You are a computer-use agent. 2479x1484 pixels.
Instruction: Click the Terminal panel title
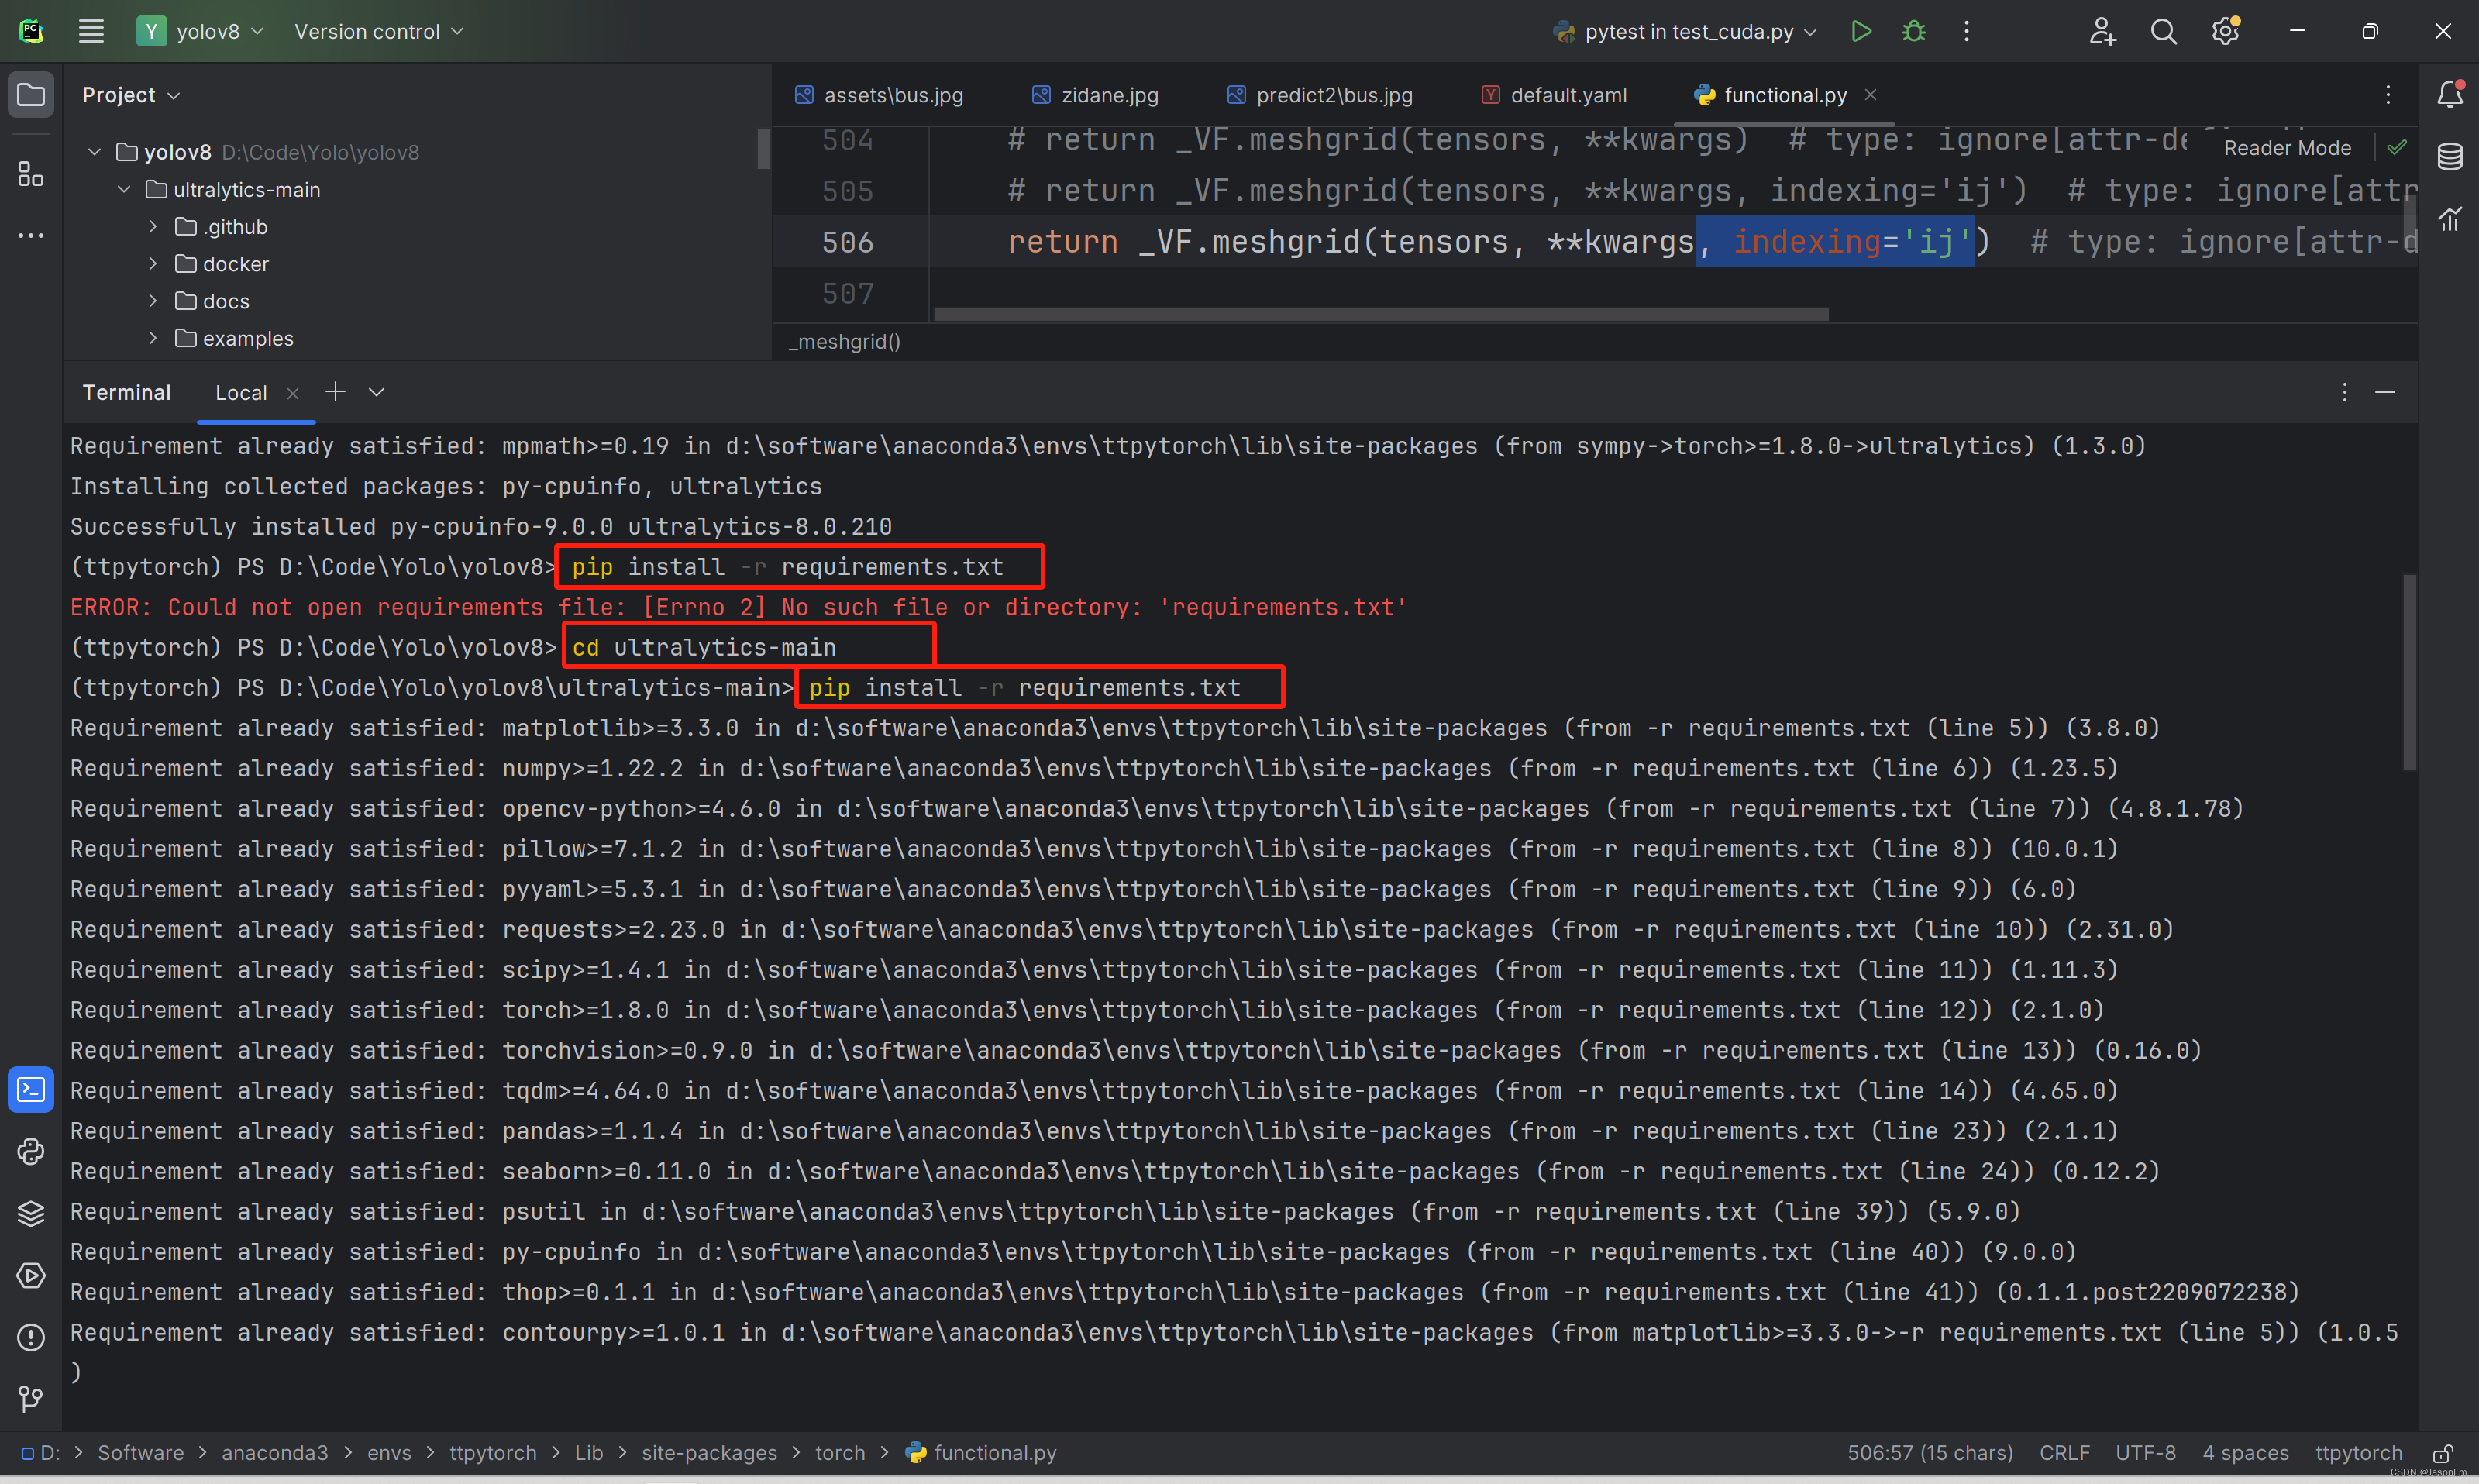pos(126,393)
